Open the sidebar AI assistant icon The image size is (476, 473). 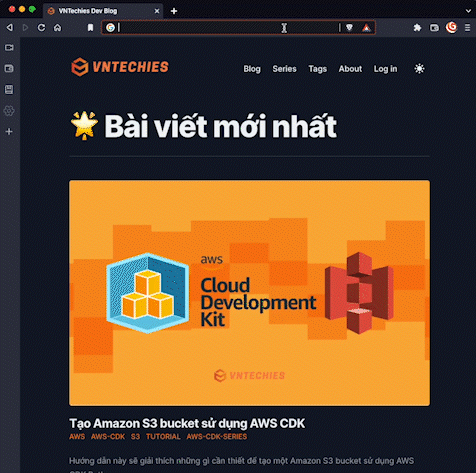click(x=9, y=111)
